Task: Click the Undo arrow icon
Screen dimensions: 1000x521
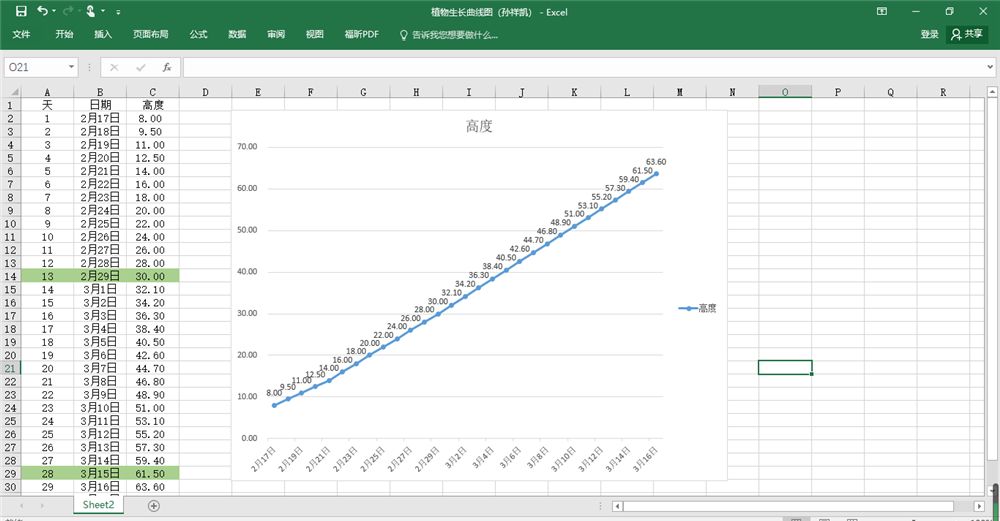Action: [43, 11]
